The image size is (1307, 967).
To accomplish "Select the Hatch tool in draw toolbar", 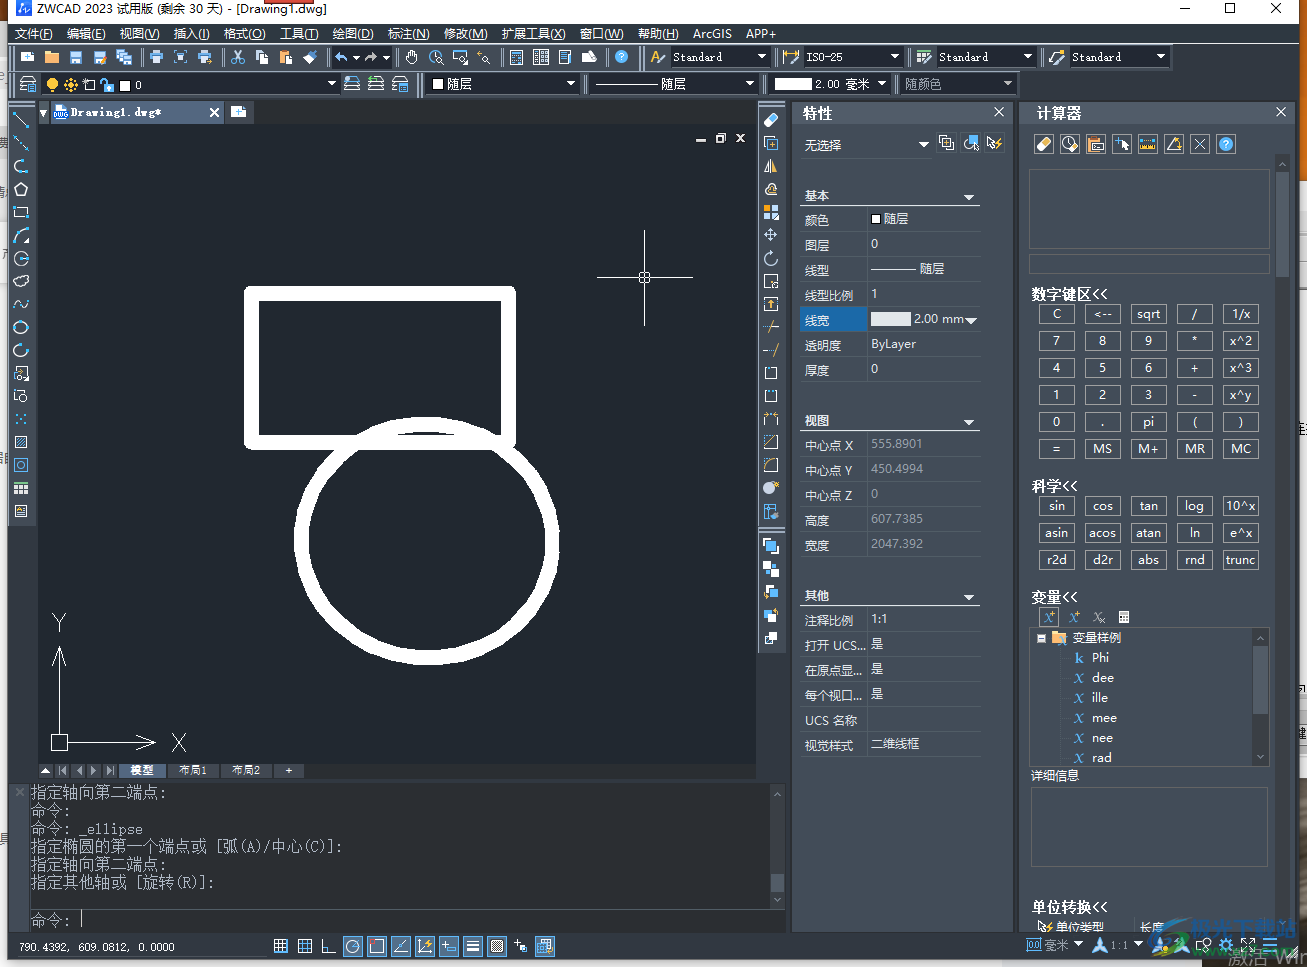I will point(21,442).
